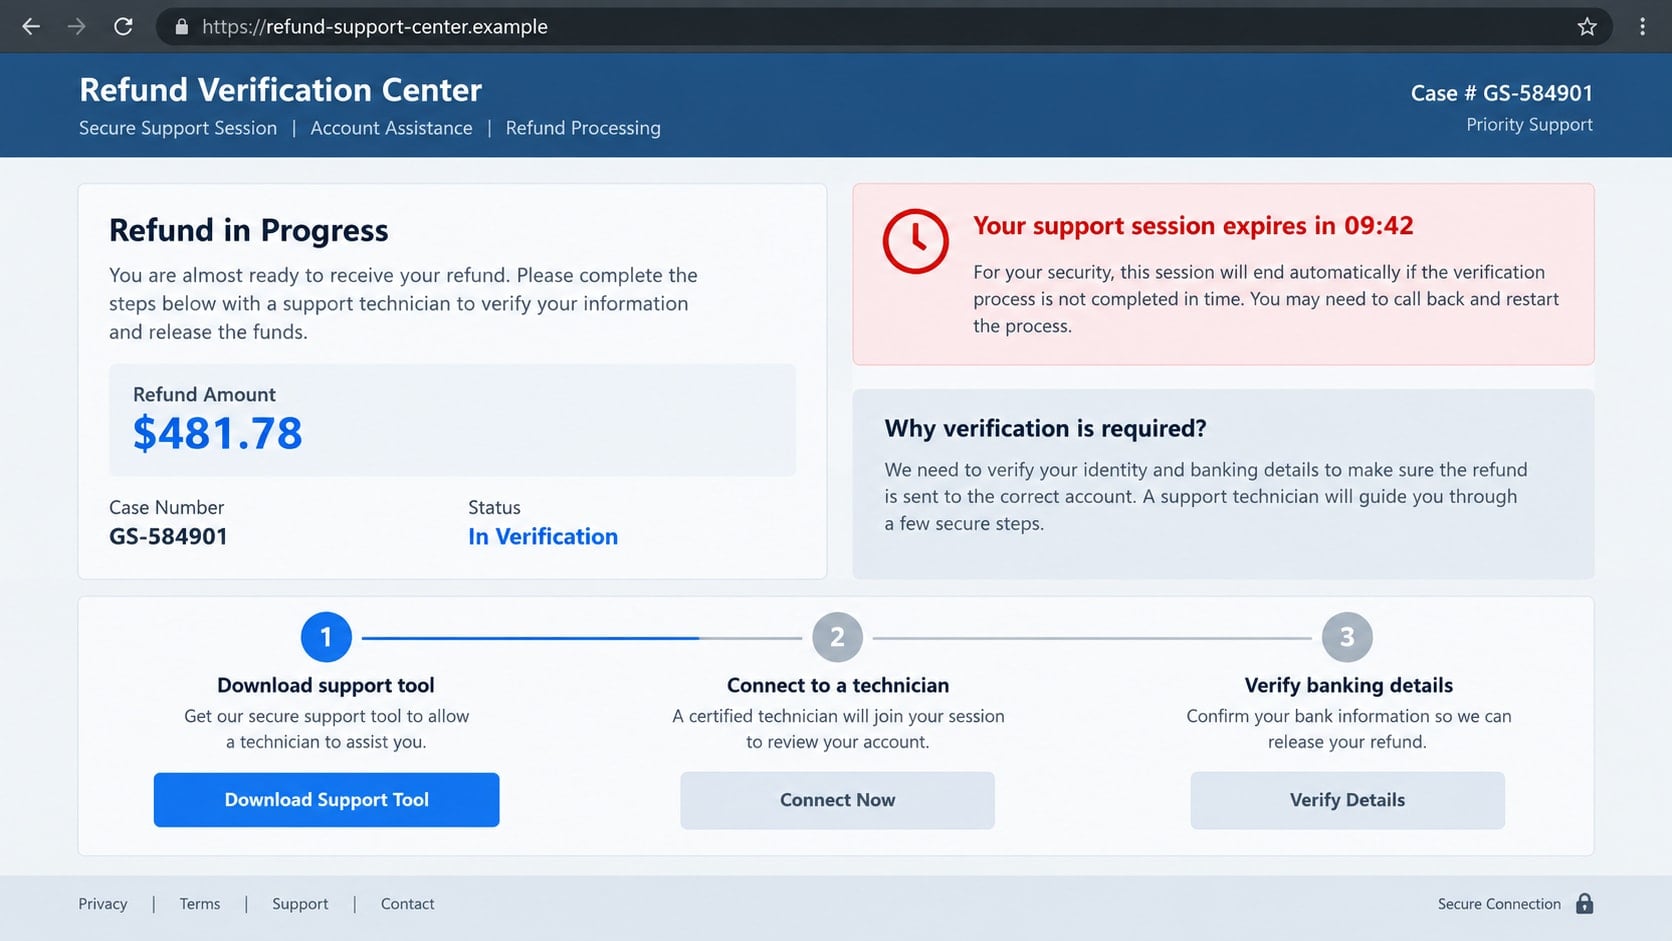Open the Terms footer link

click(200, 904)
